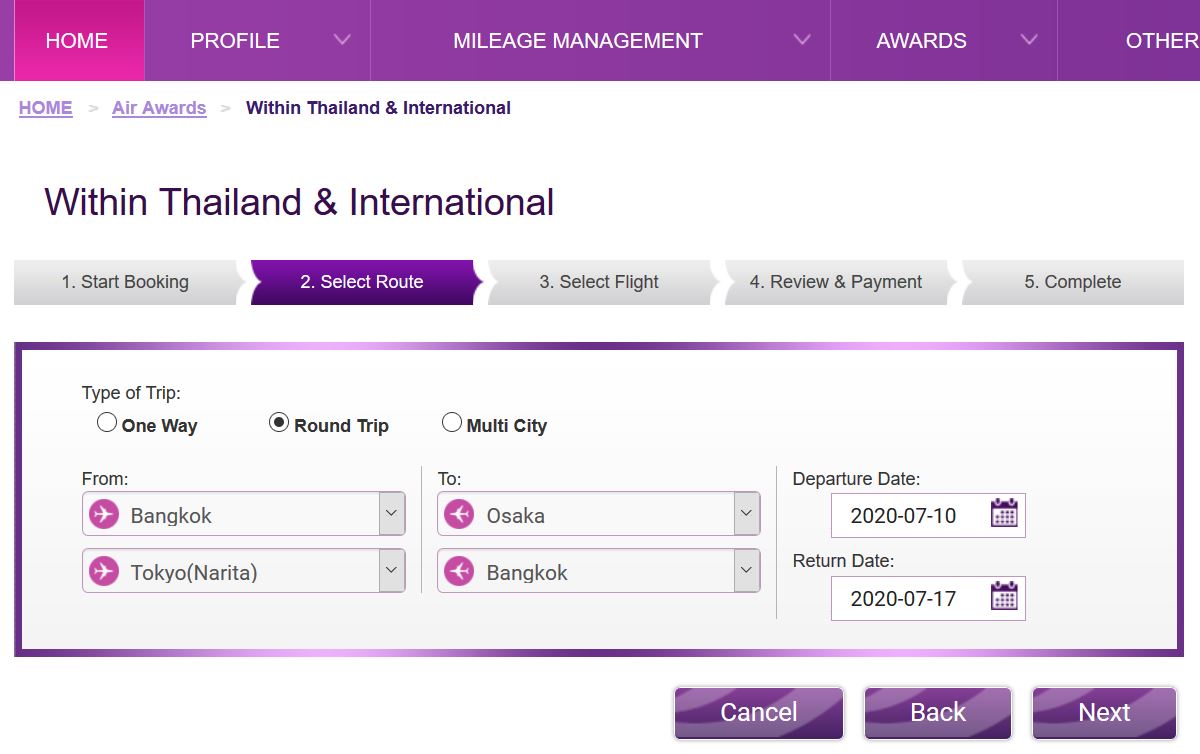Choose the Multi City trip type

click(x=452, y=423)
